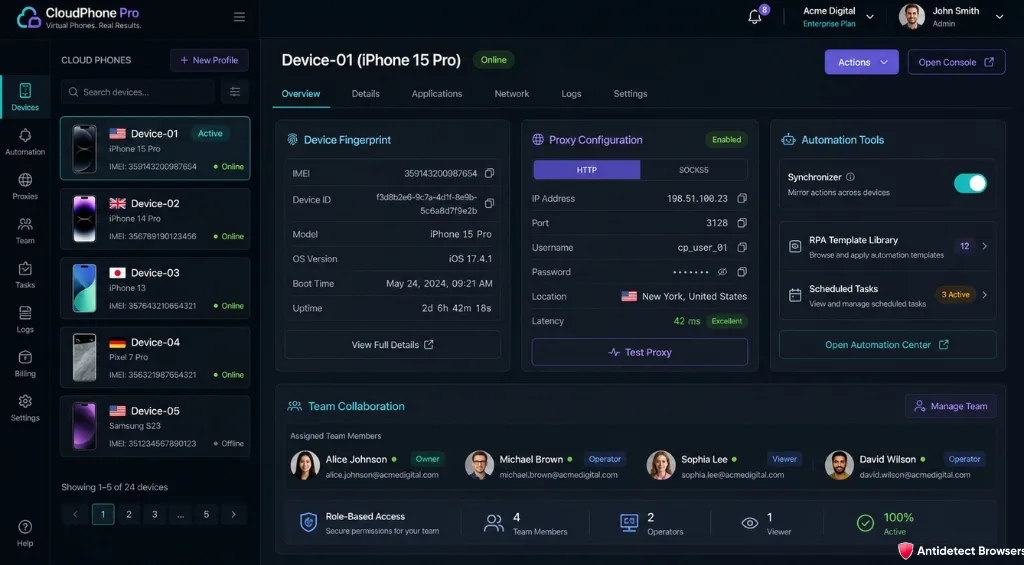Go to next devices page arrow

[233, 514]
